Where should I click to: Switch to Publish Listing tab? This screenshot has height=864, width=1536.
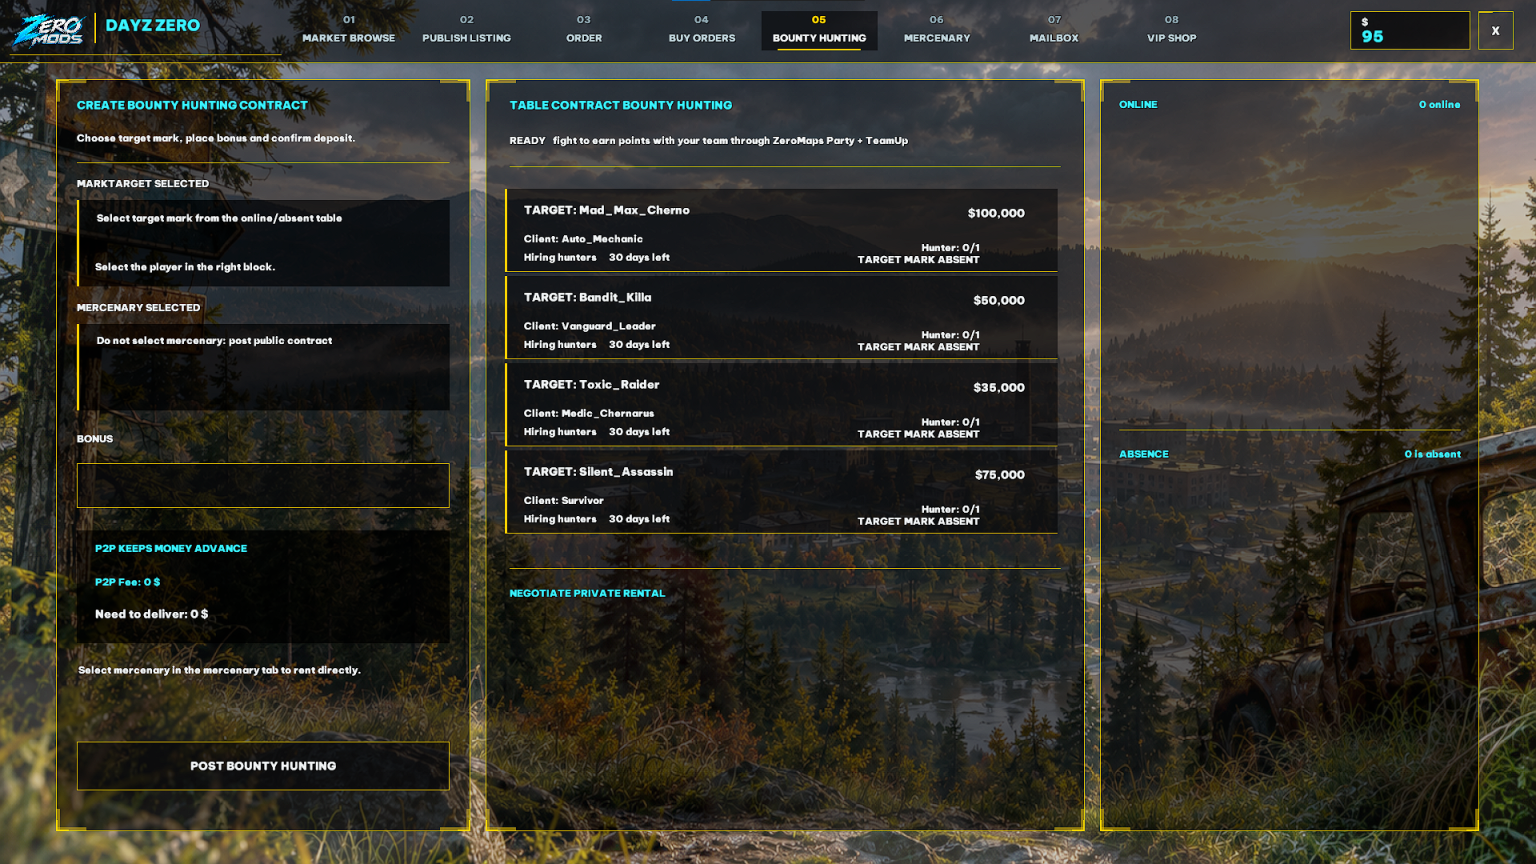(x=466, y=30)
